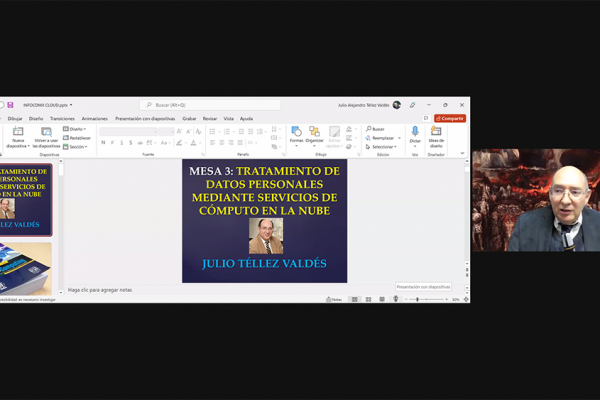The height and width of the screenshot is (400, 600).
Task: Click the text highlight color button
Action: click(179, 143)
